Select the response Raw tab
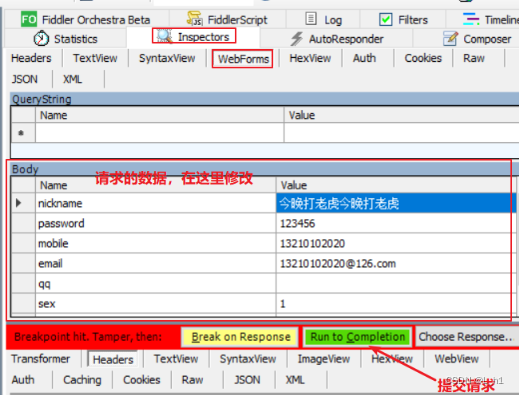 pyautogui.click(x=192, y=380)
